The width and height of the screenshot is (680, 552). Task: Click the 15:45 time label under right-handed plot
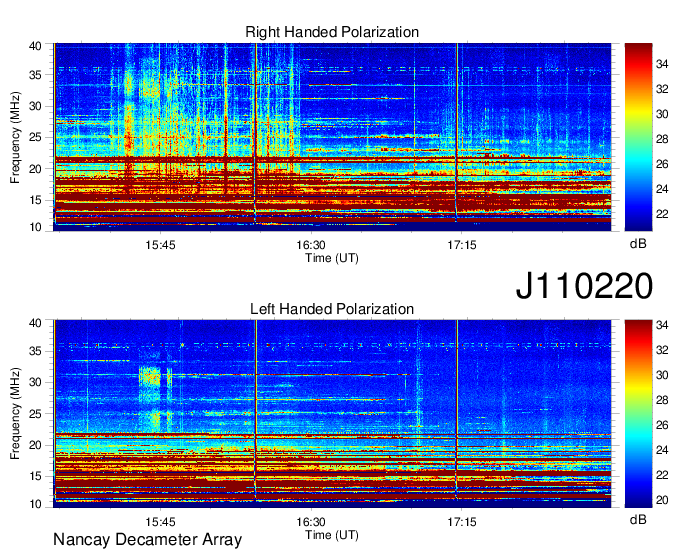(160, 245)
